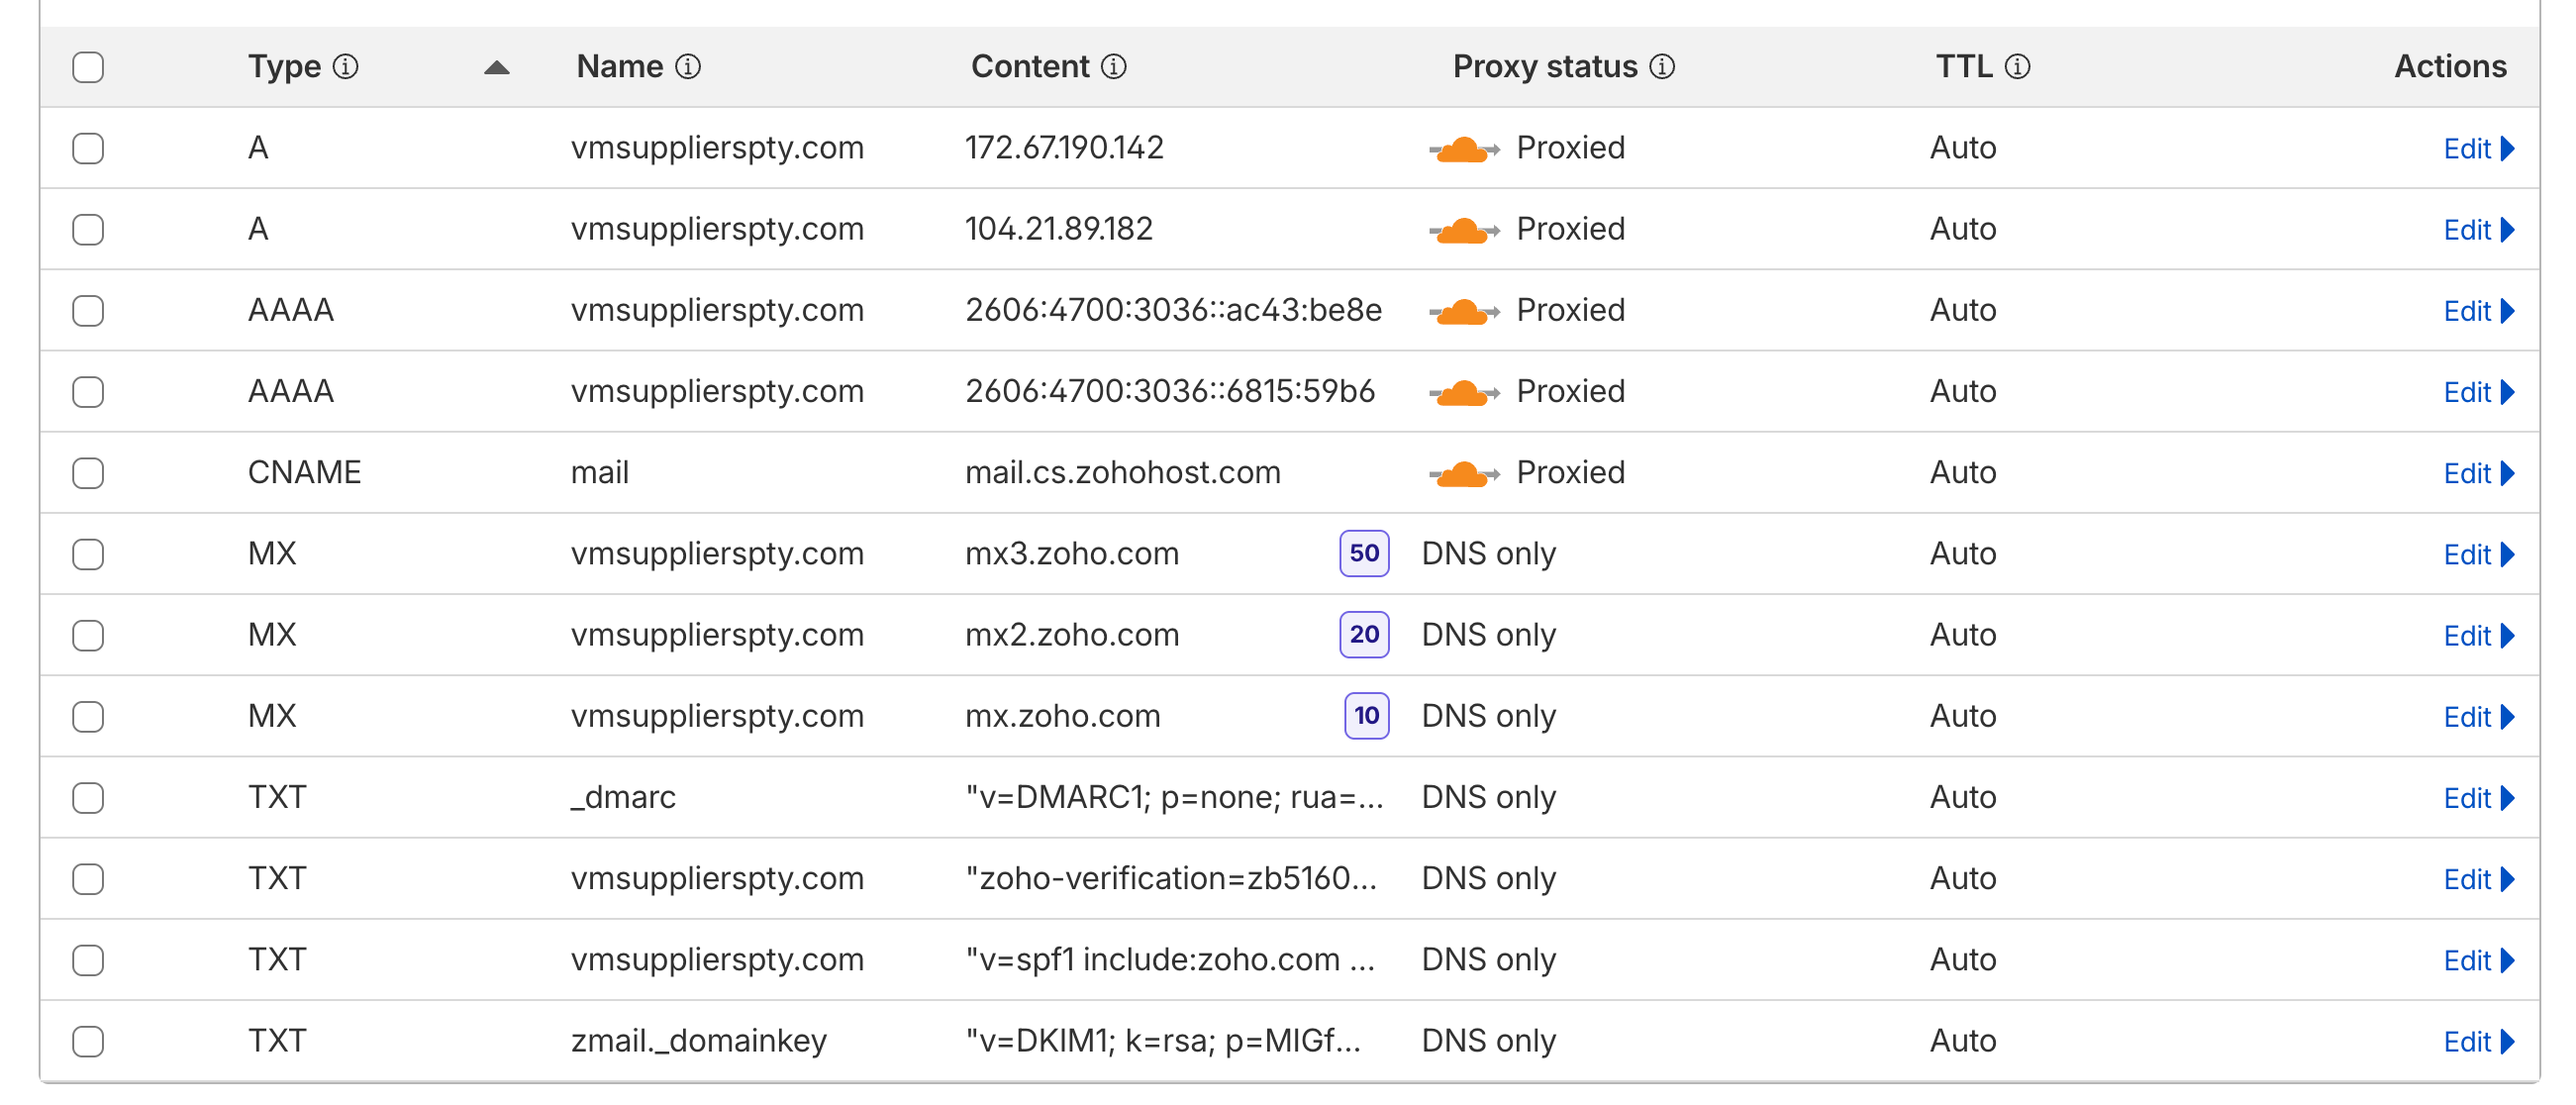Viewport: 2576px width, 1105px height.
Task: Click the info icon next to Type header
Action: (x=345, y=67)
